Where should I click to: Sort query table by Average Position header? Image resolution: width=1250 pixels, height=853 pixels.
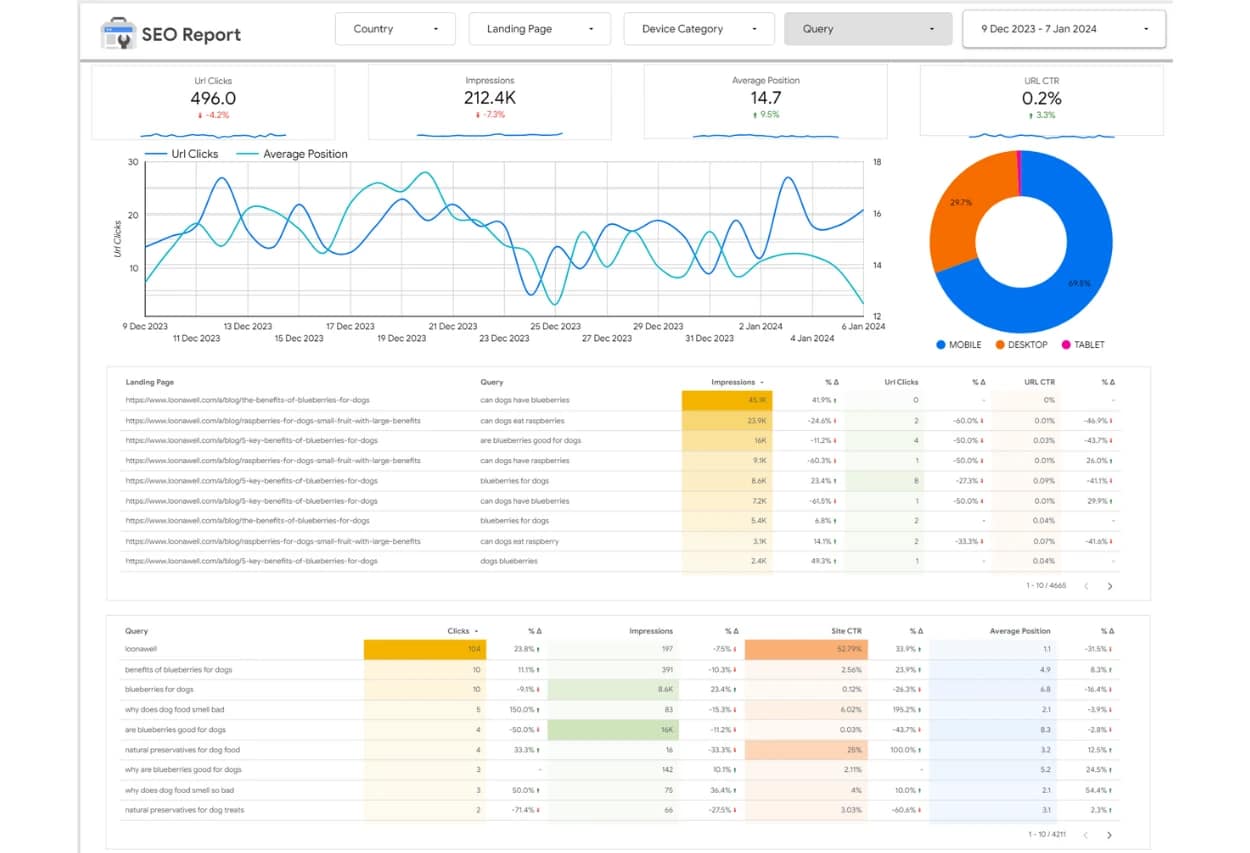point(1019,631)
